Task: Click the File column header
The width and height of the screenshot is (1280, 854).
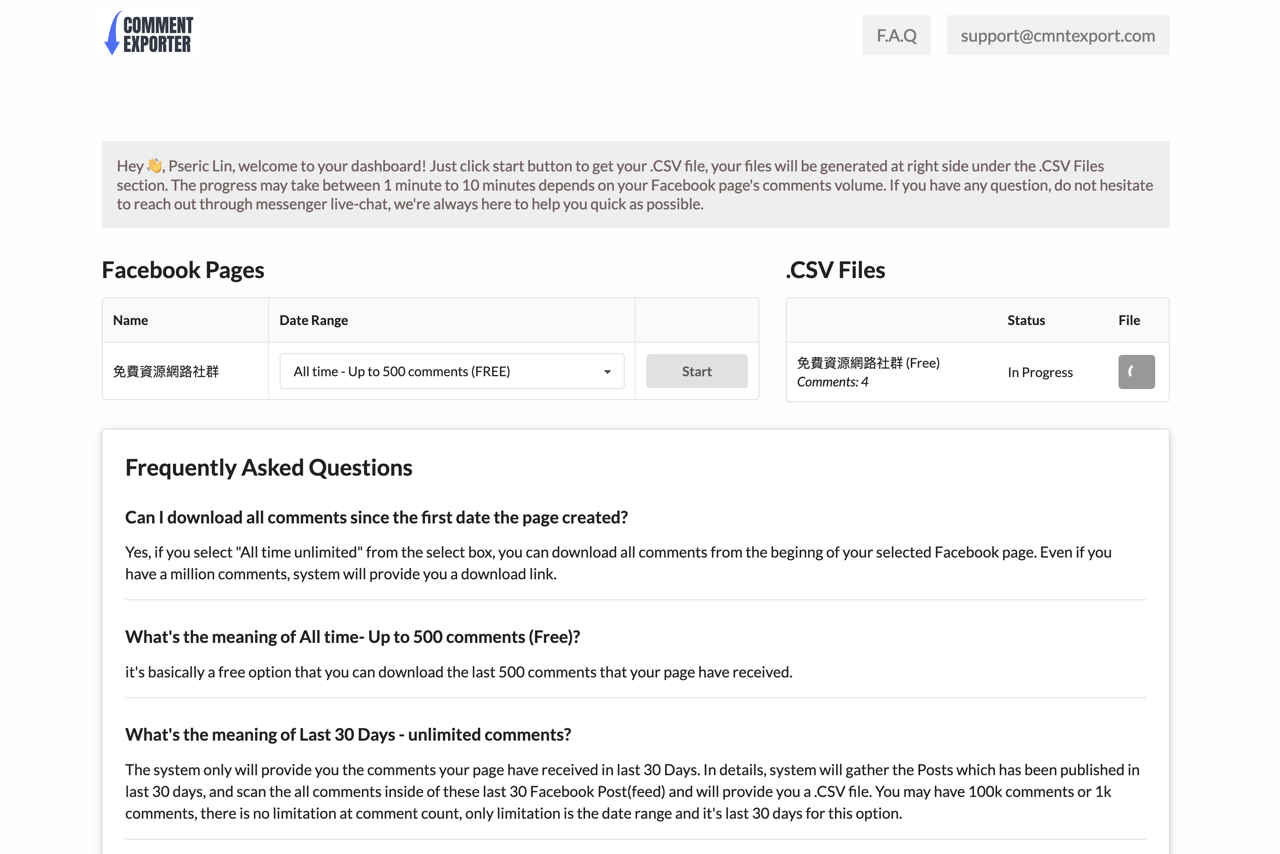Action: pos(1129,320)
